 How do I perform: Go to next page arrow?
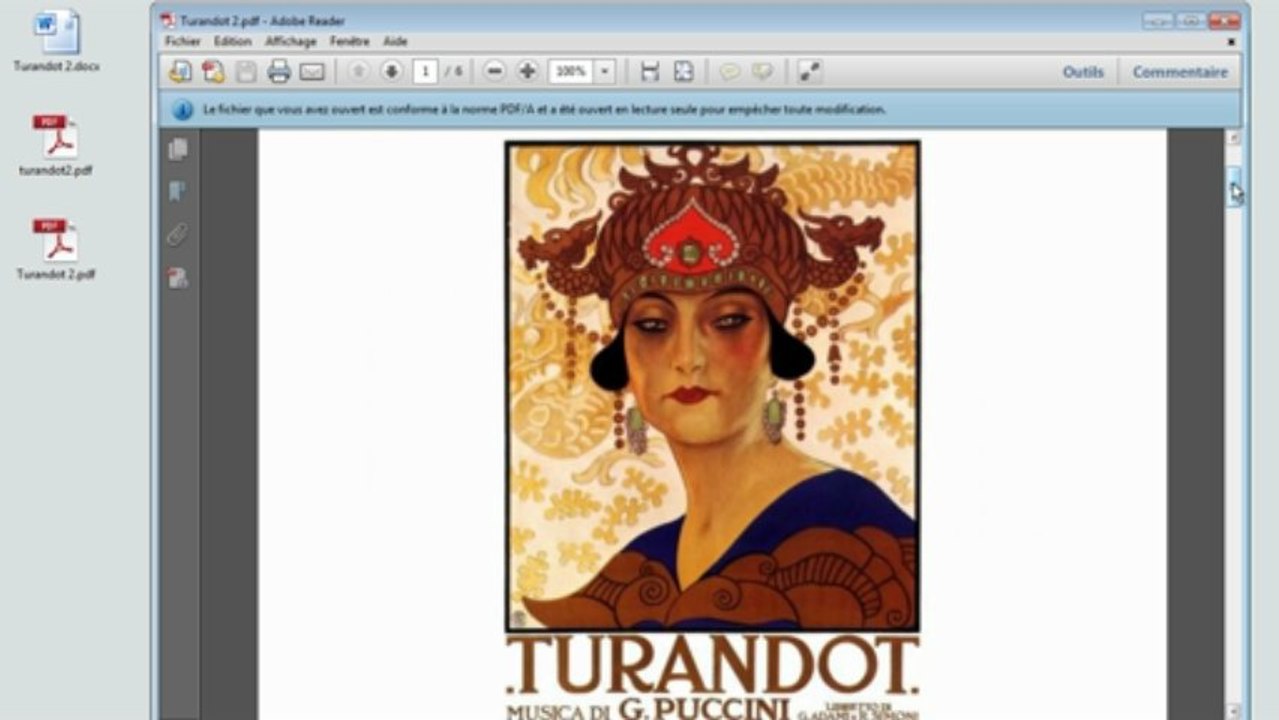[x=392, y=71]
